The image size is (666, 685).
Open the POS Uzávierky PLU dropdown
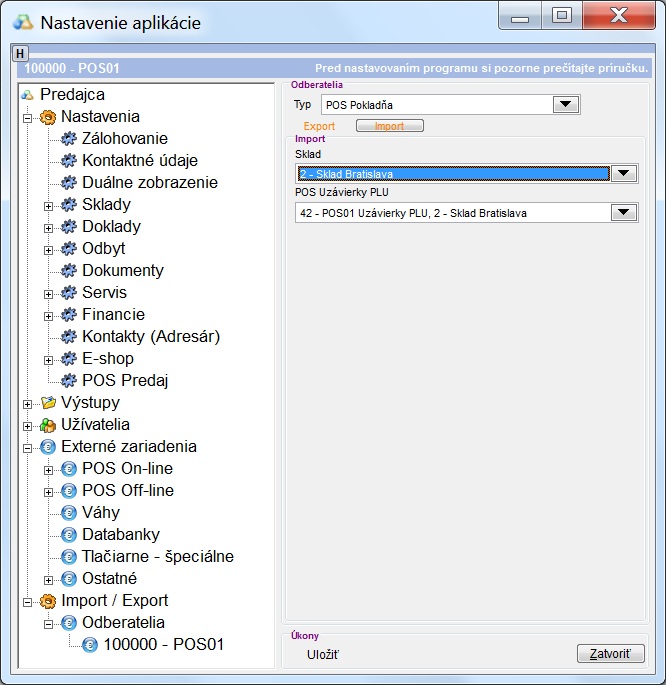click(x=624, y=212)
